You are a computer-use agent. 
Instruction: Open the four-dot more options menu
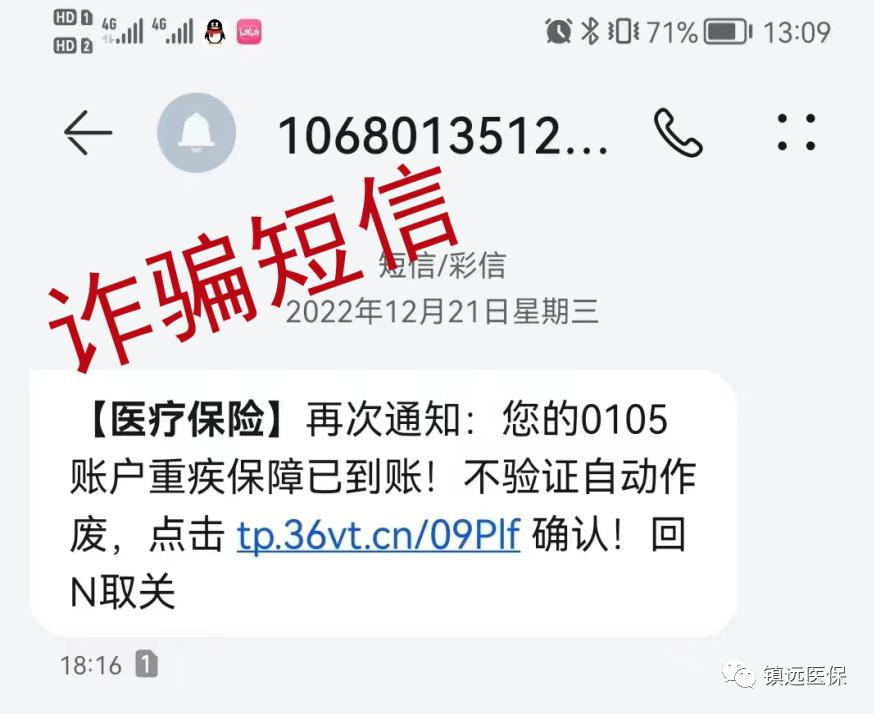click(796, 132)
